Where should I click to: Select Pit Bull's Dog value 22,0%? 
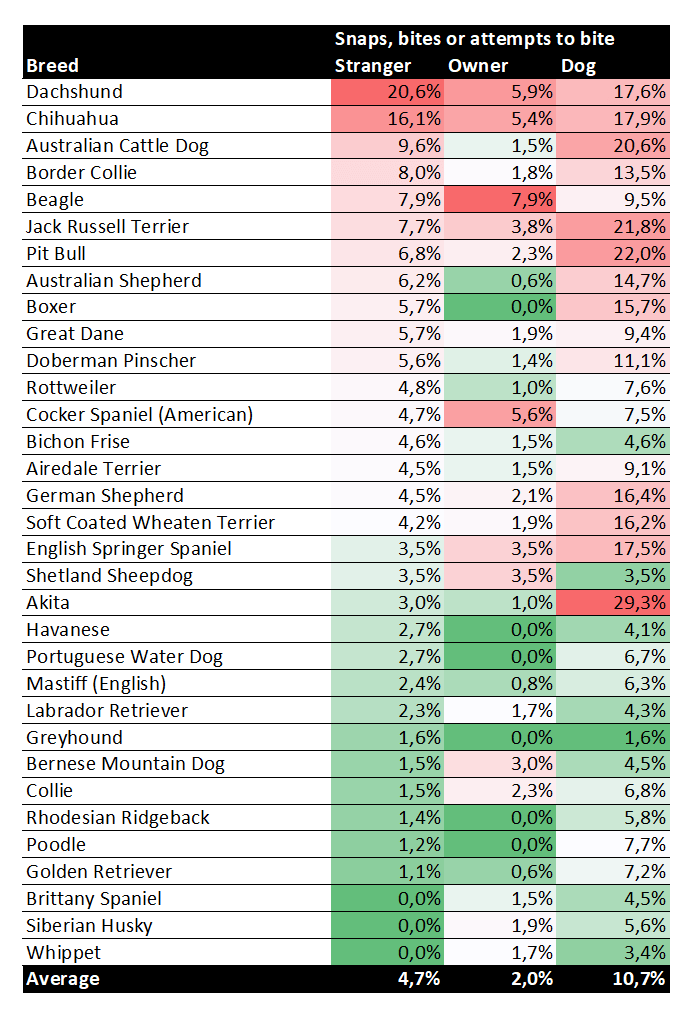[613, 254]
